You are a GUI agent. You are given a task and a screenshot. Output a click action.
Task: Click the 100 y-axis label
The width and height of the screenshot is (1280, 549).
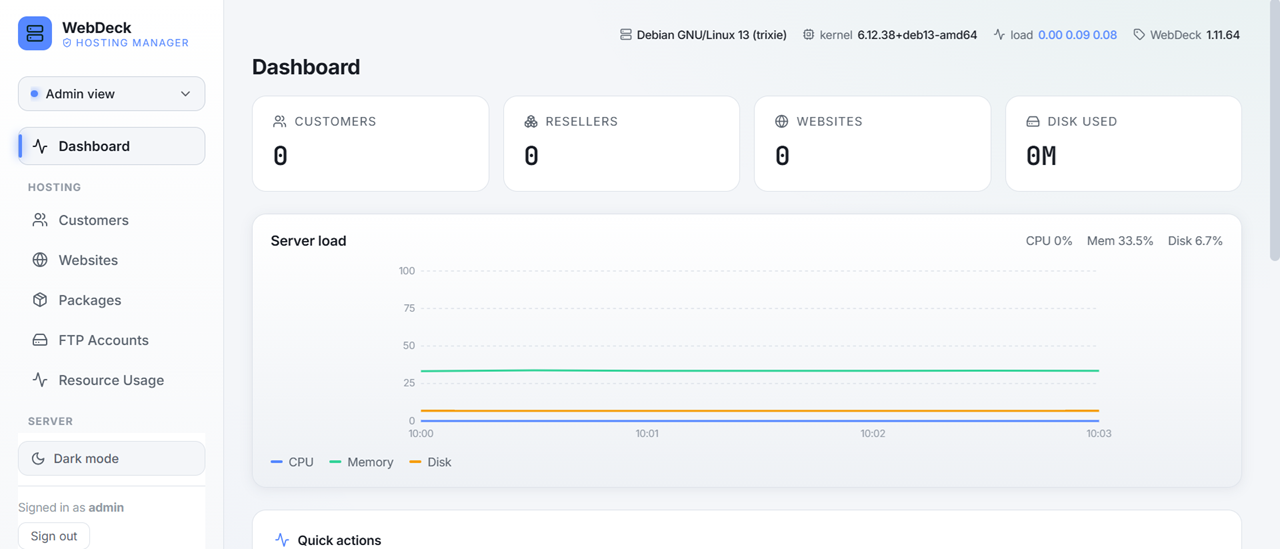406,271
